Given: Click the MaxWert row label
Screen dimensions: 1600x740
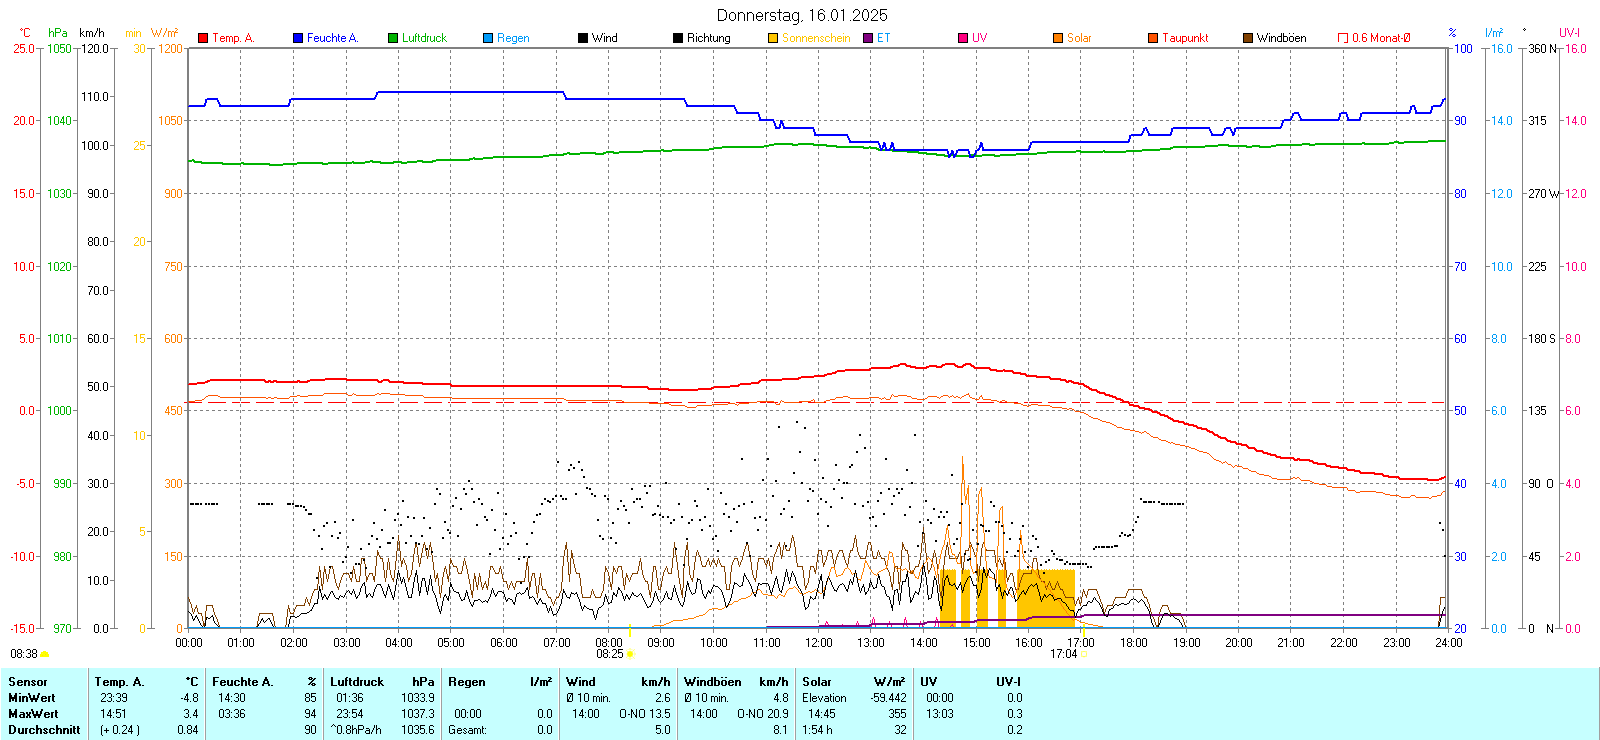Looking at the screenshot, I should (33, 714).
